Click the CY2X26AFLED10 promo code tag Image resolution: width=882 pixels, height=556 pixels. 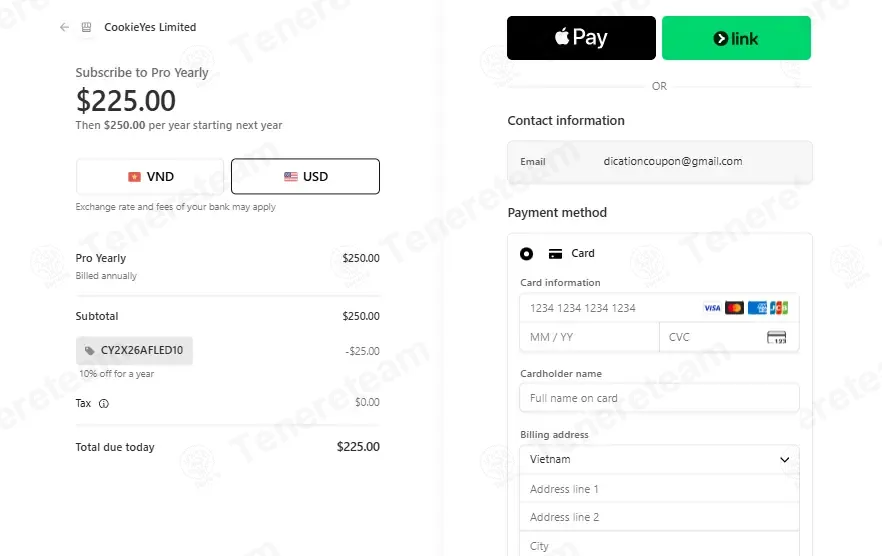tap(134, 351)
